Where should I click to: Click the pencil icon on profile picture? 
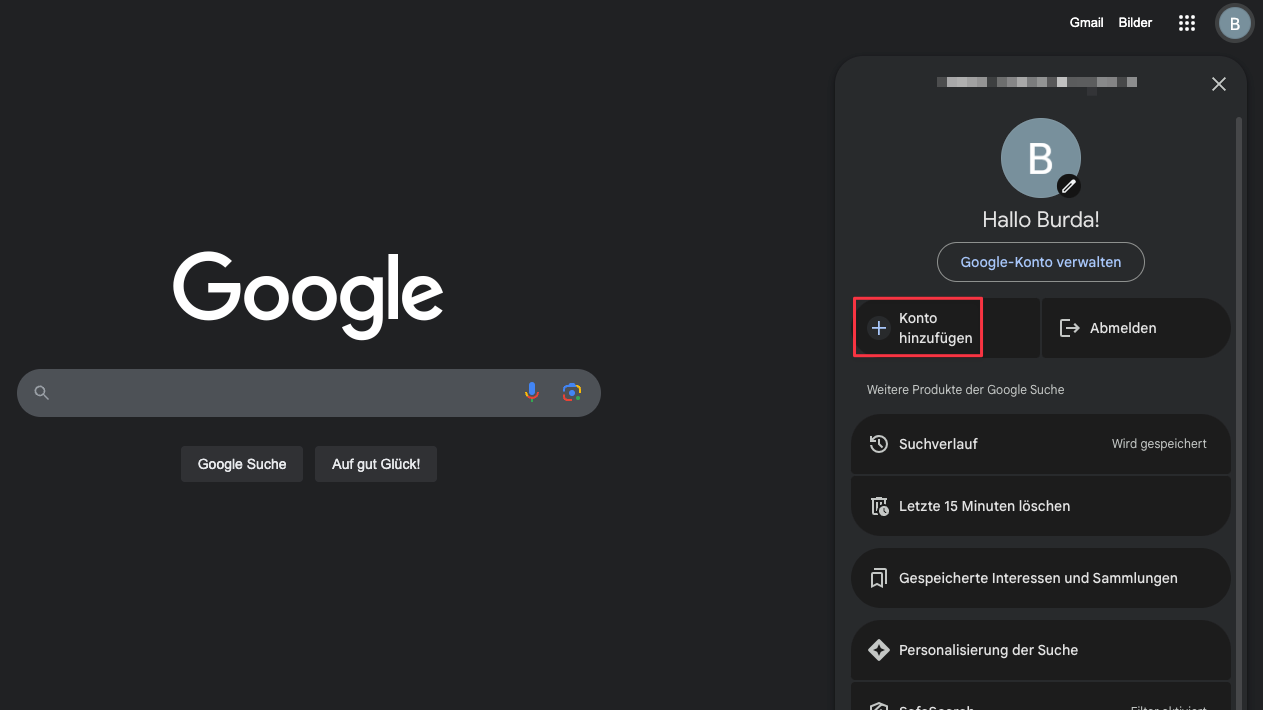[x=1069, y=185]
